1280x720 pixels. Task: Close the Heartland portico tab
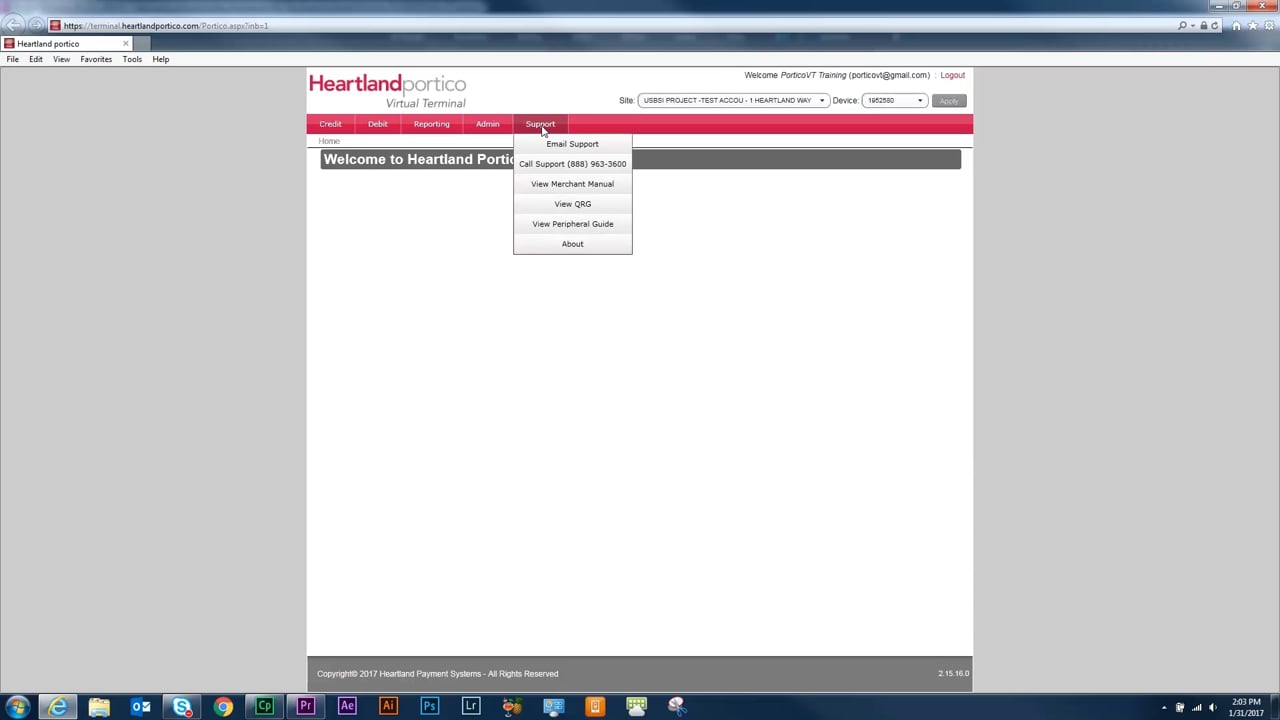coord(126,43)
